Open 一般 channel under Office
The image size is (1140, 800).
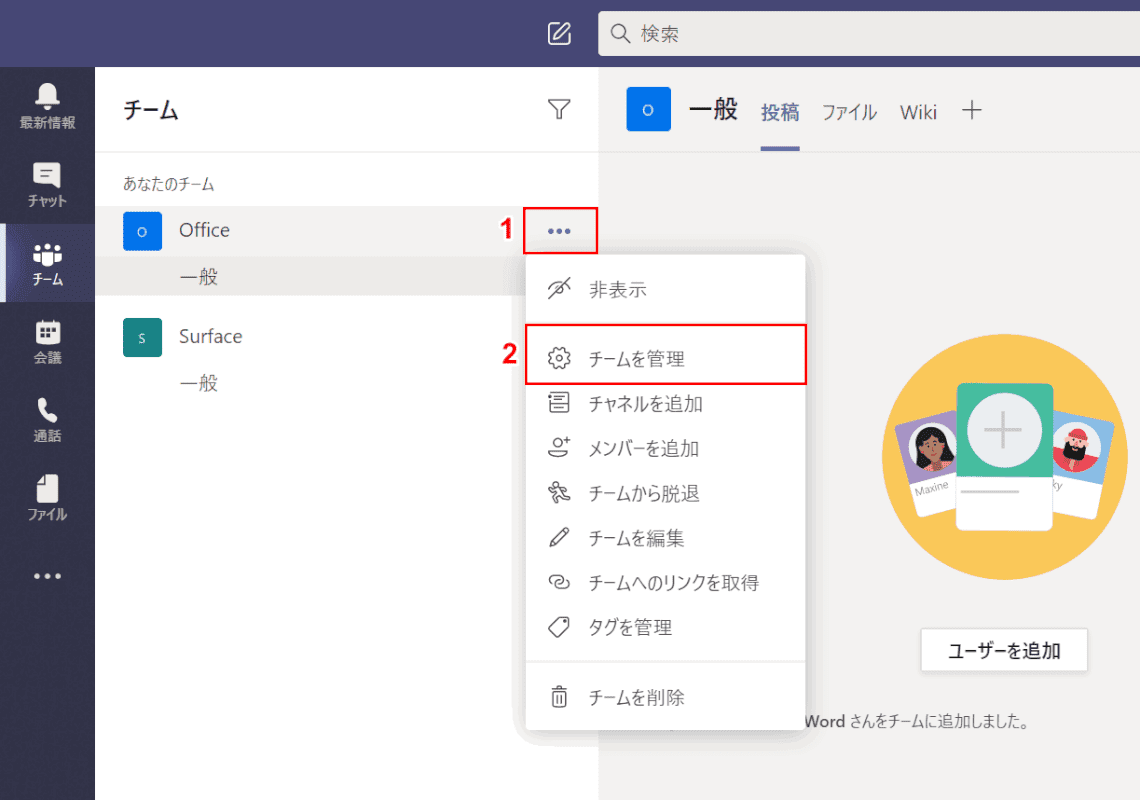(x=310, y=276)
